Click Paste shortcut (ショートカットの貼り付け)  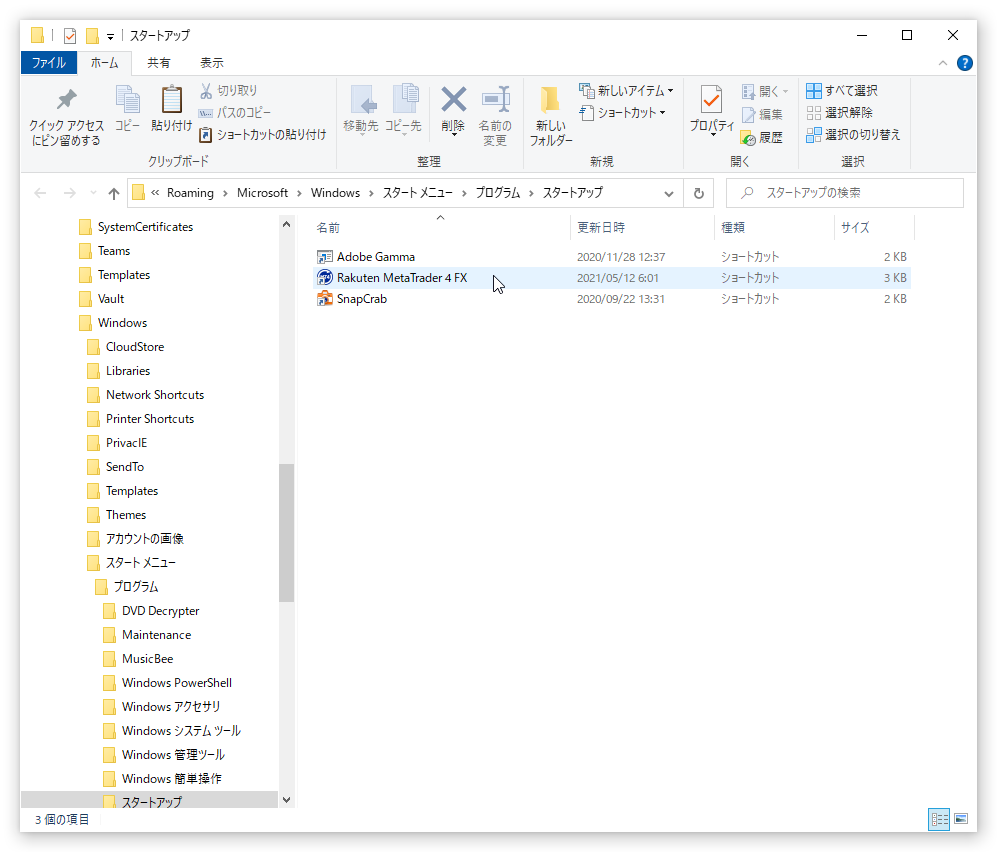tap(263, 135)
